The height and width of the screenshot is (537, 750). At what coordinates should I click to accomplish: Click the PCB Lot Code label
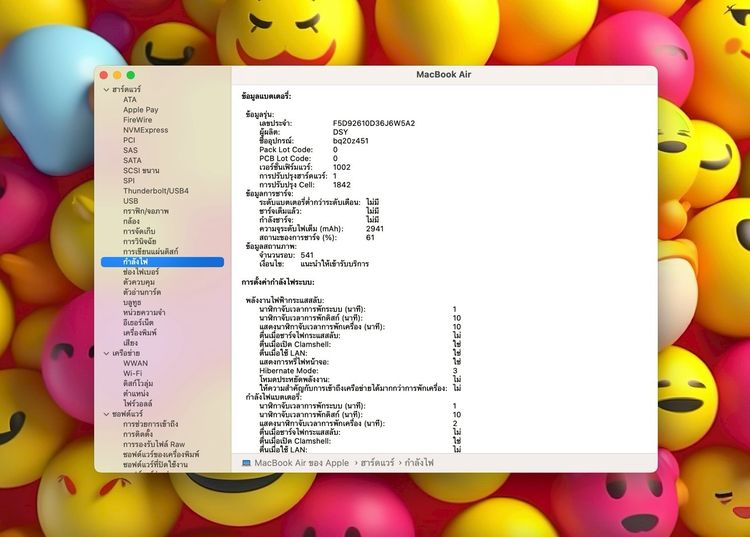point(285,158)
